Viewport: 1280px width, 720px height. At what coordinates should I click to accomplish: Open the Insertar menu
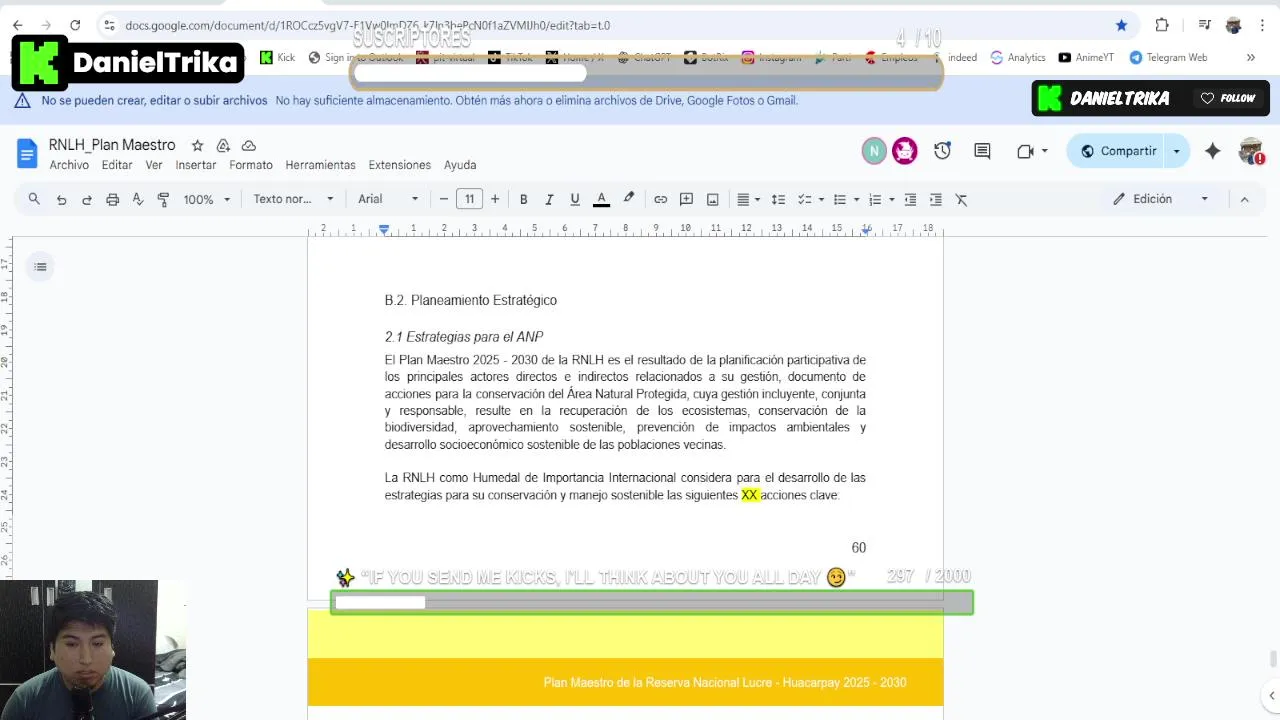pyautogui.click(x=196, y=165)
